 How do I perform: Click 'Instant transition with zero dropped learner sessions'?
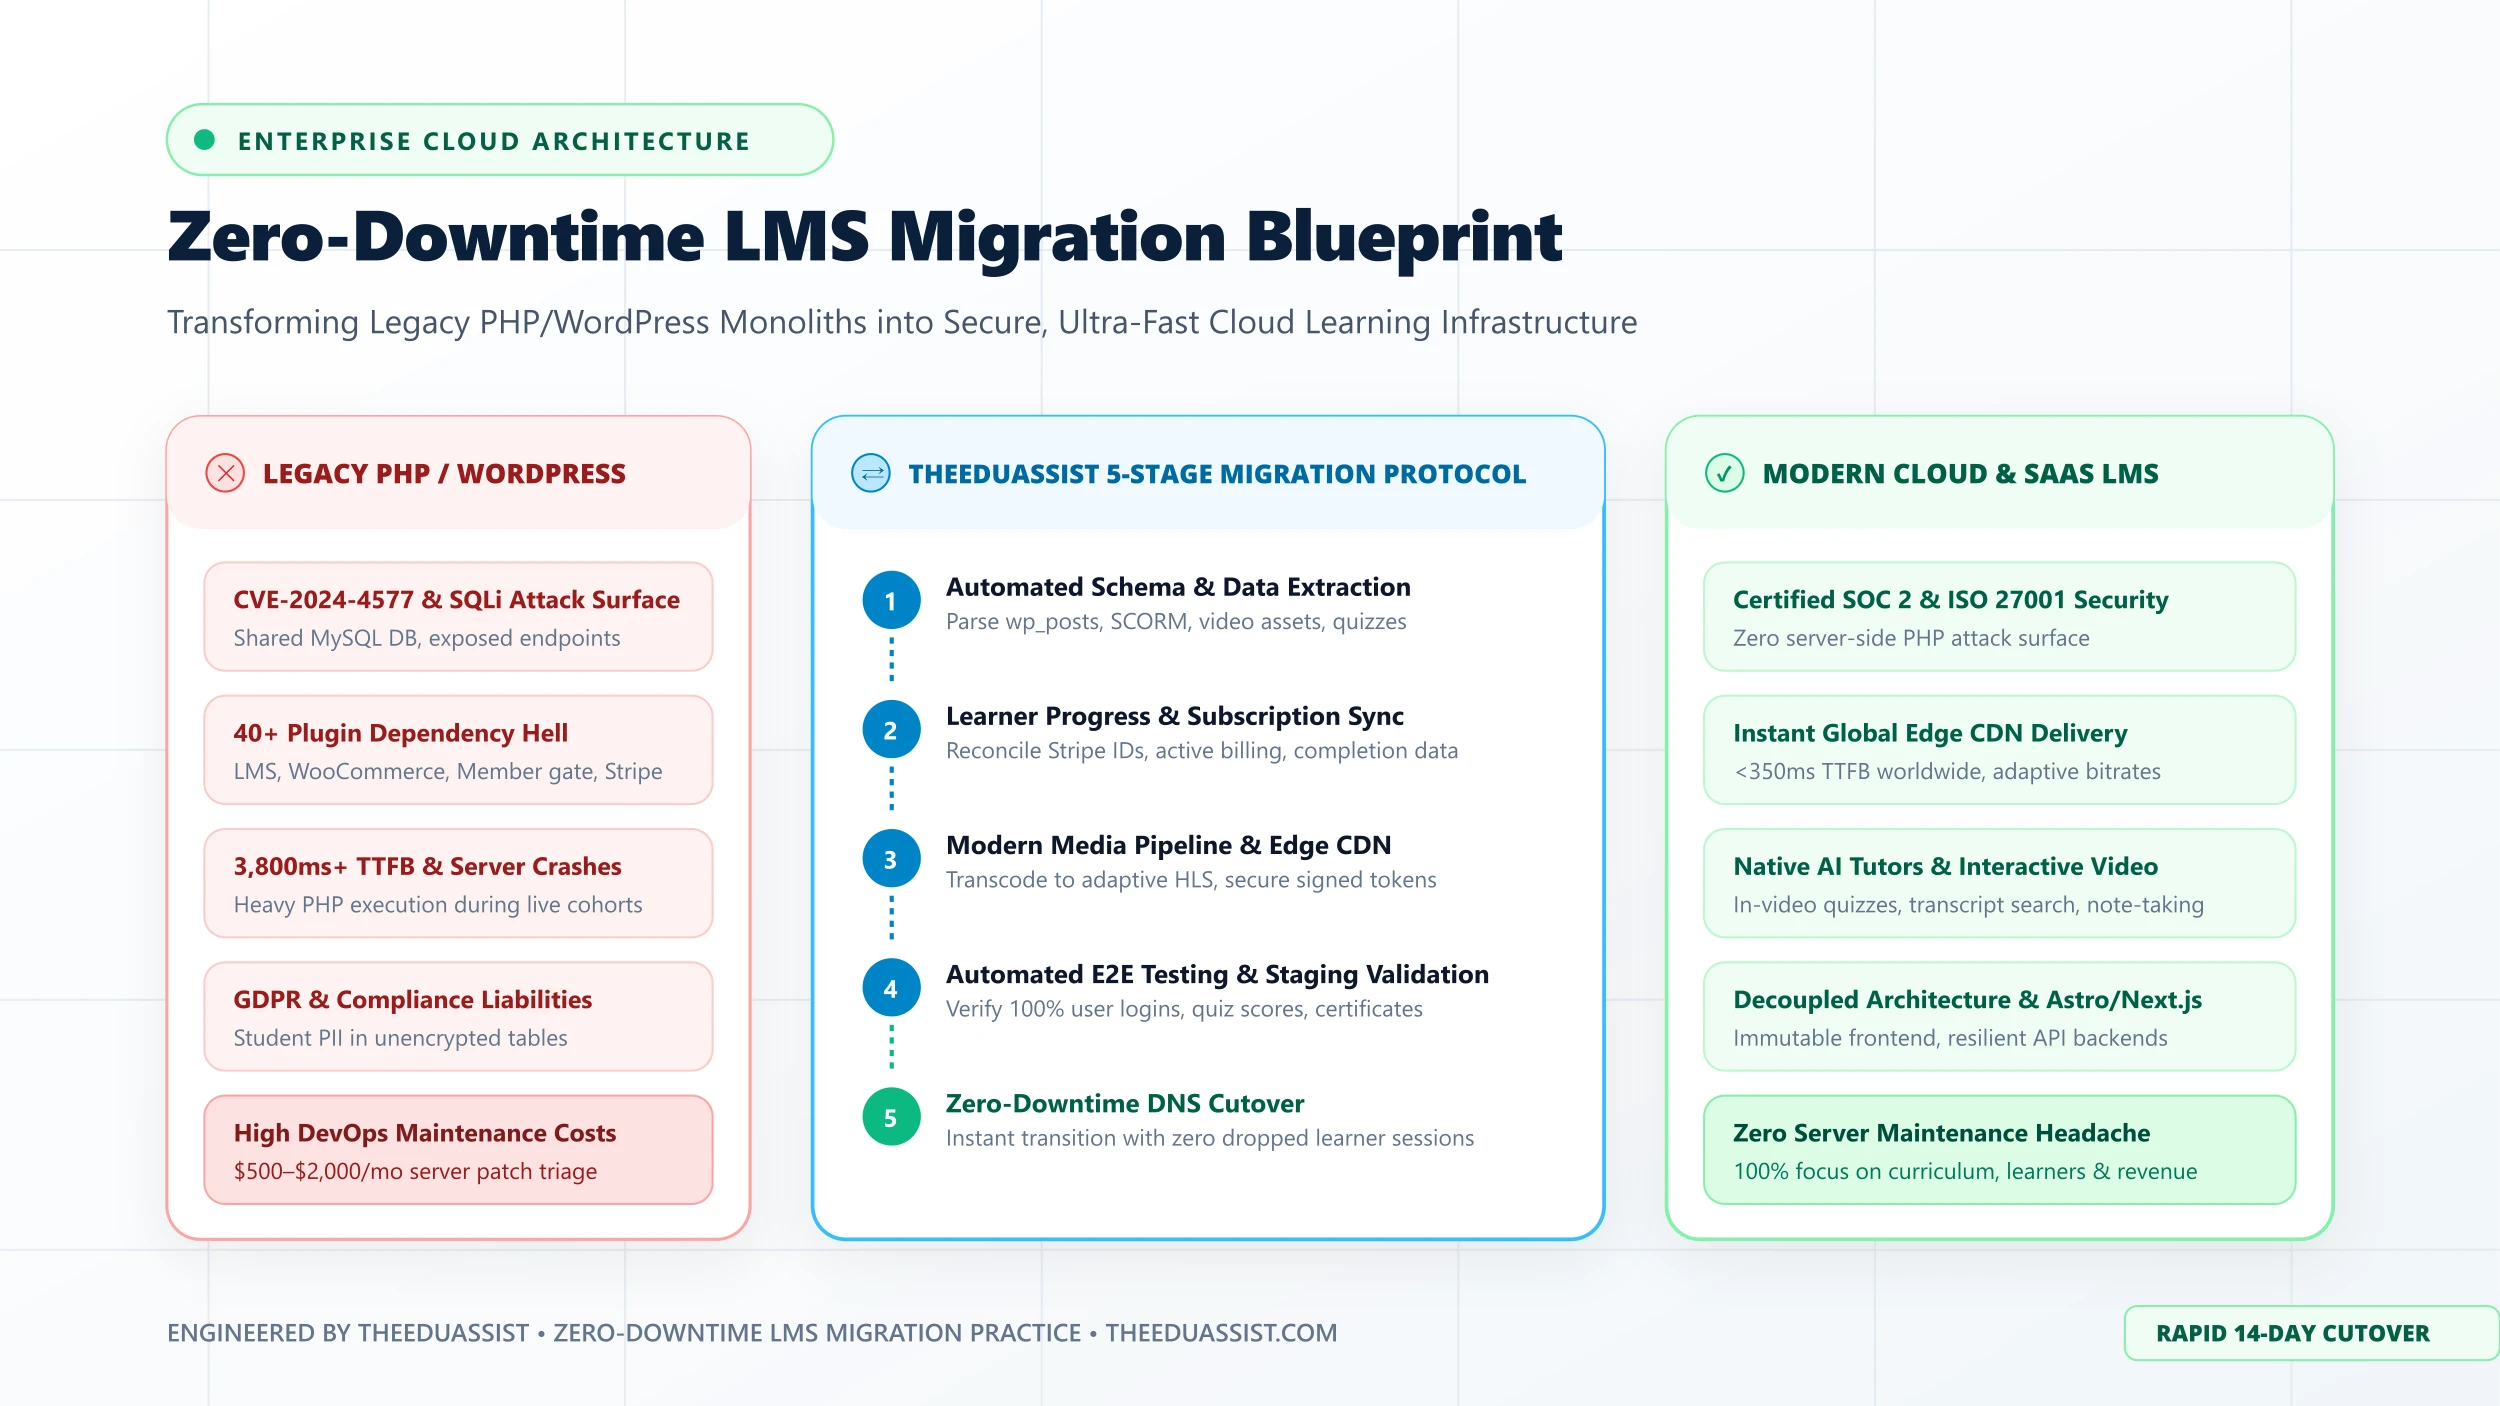coord(1210,1138)
